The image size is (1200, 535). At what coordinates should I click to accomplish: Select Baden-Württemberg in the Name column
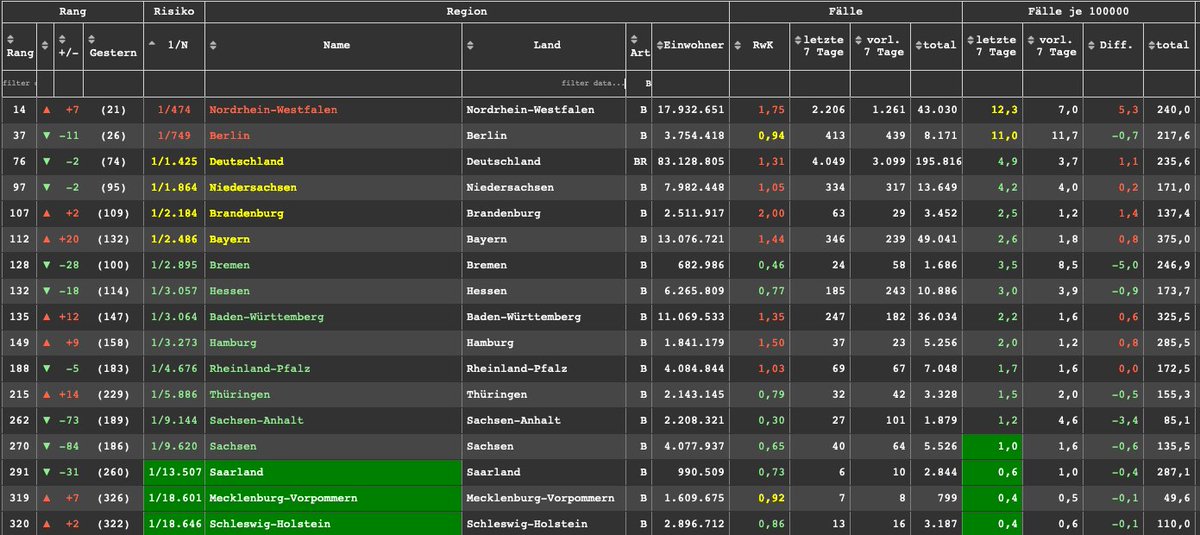(266, 317)
